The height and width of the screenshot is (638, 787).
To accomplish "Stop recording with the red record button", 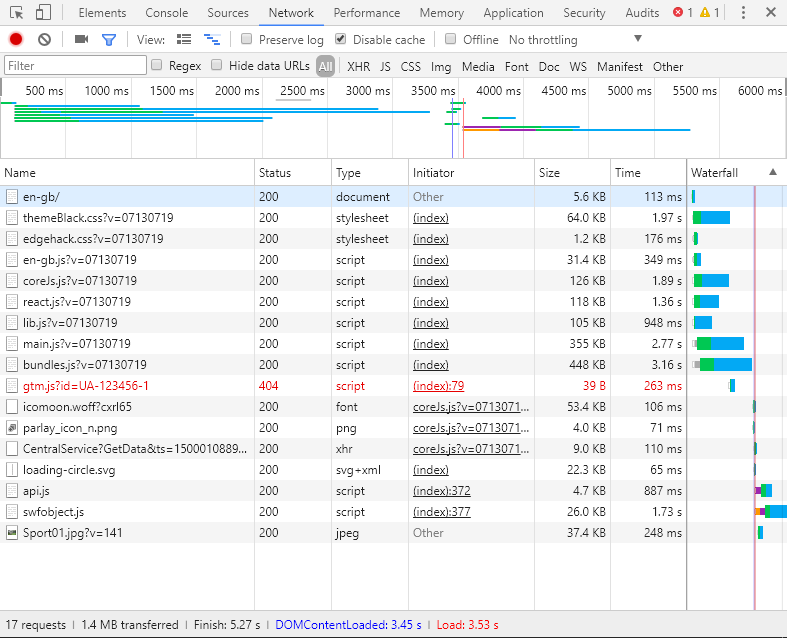I will pos(16,39).
